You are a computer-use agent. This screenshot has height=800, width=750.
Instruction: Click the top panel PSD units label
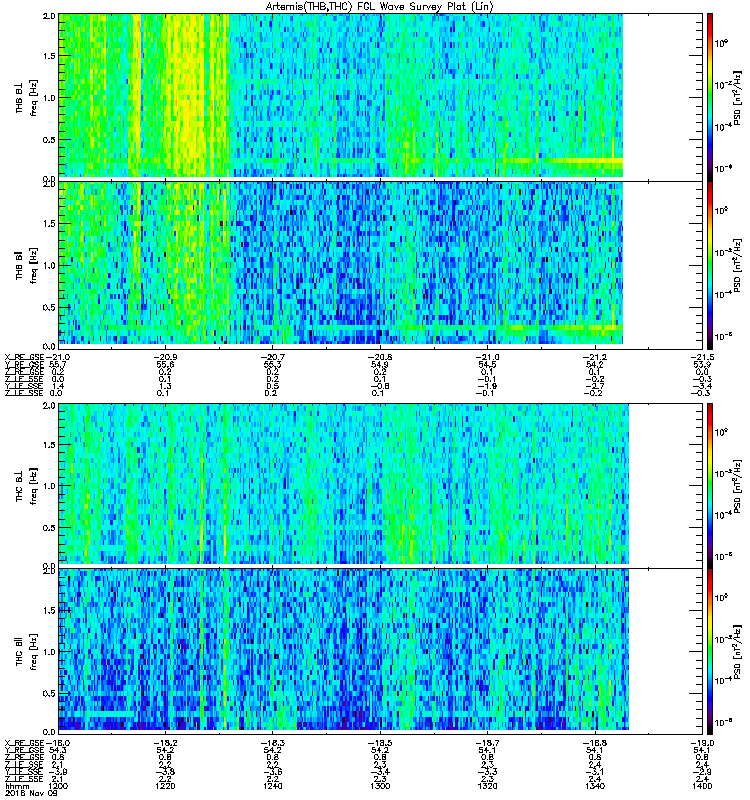(738, 98)
